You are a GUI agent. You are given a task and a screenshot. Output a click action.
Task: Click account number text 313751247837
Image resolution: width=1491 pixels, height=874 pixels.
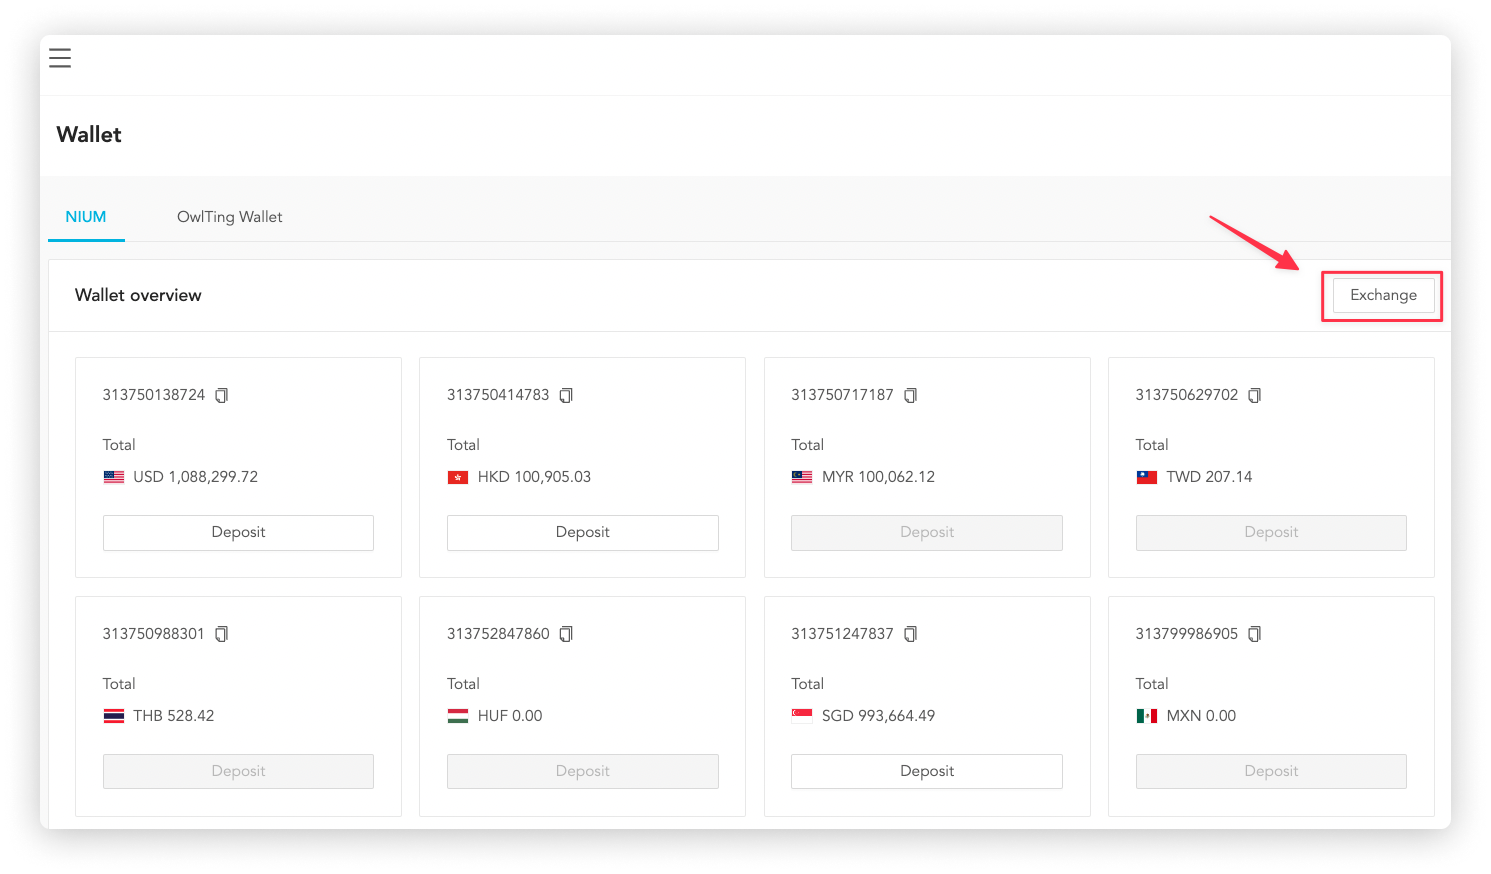(842, 634)
